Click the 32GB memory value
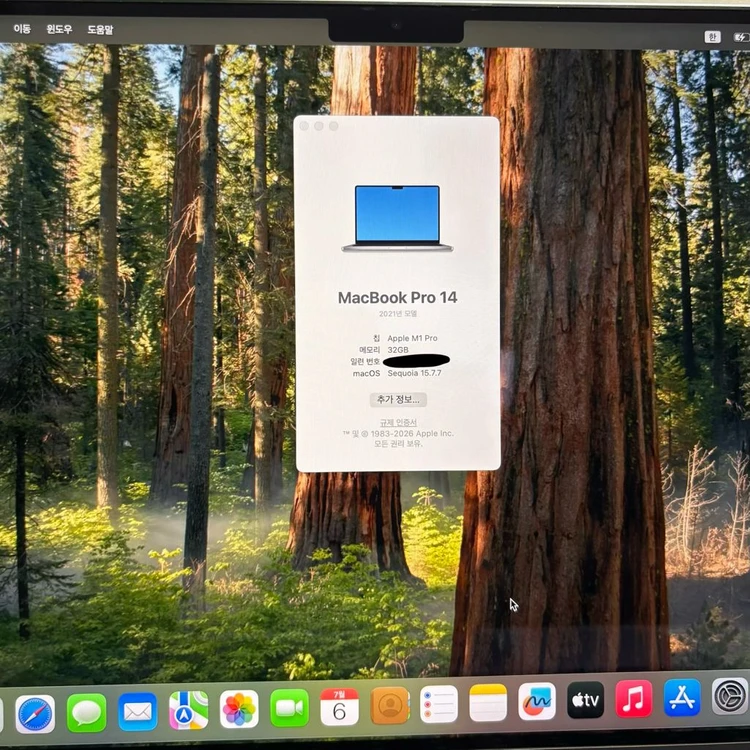 [x=398, y=350]
